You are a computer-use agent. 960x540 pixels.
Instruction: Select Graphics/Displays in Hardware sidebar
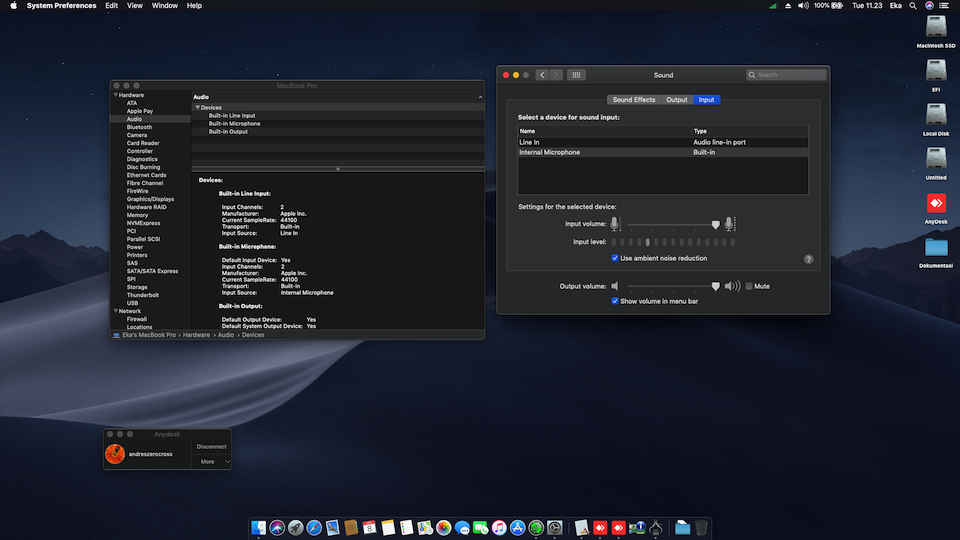click(x=150, y=199)
